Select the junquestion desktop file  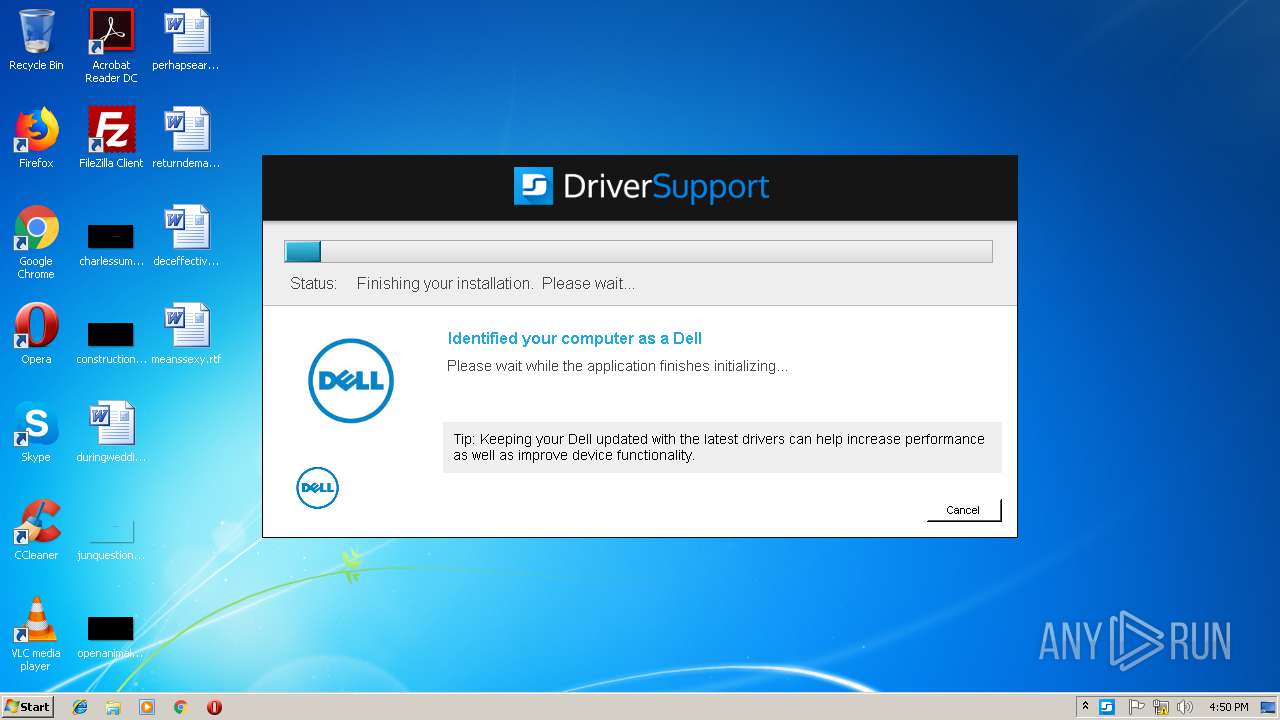point(111,539)
